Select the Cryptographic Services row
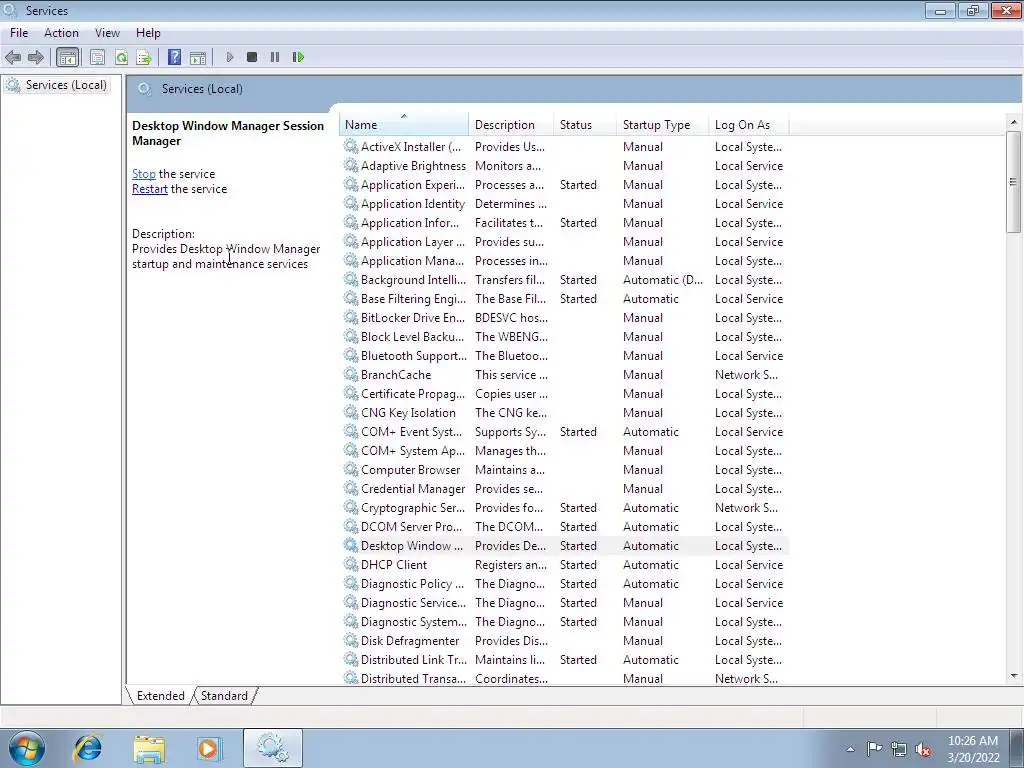1024x768 pixels. coord(564,507)
